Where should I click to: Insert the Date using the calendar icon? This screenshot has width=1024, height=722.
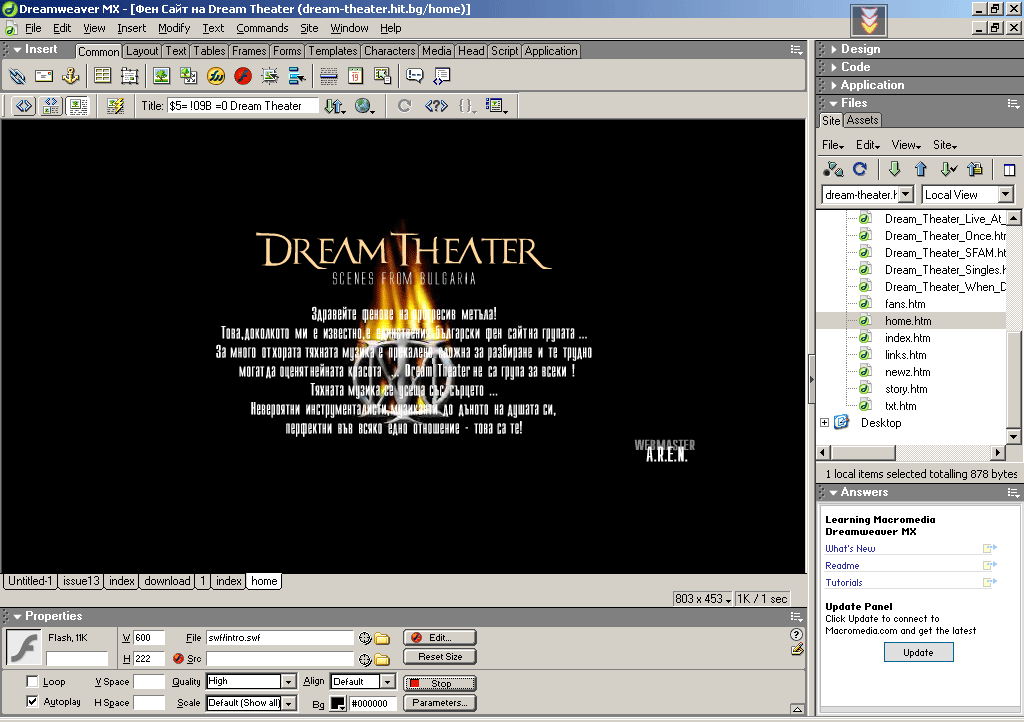tap(355, 76)
